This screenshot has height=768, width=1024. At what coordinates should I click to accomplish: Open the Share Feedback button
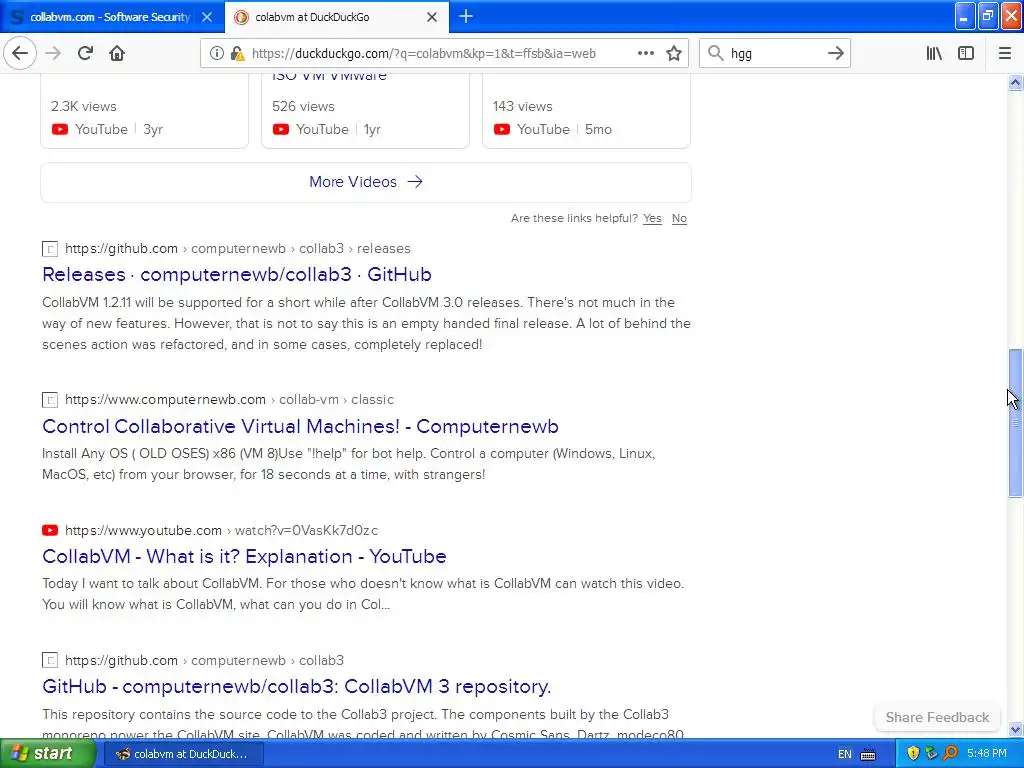click(937, 717)
